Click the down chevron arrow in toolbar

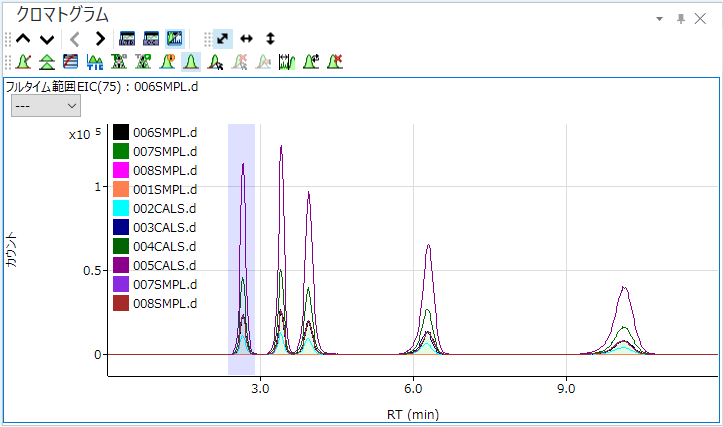pos(47,39)
